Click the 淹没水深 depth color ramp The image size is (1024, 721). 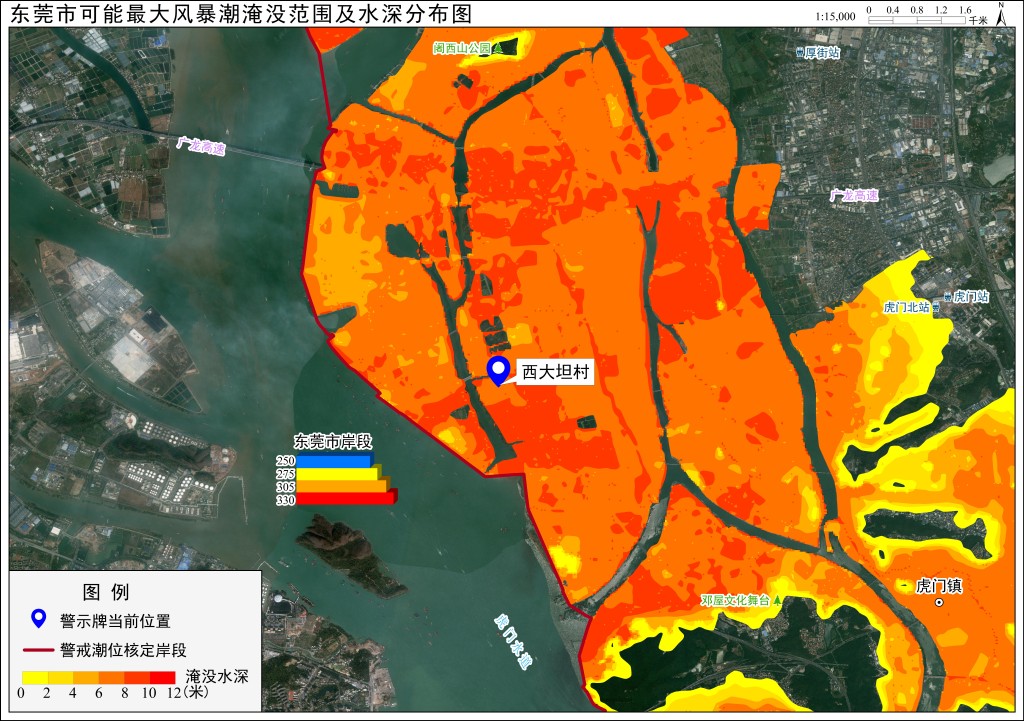coord(99,678)
